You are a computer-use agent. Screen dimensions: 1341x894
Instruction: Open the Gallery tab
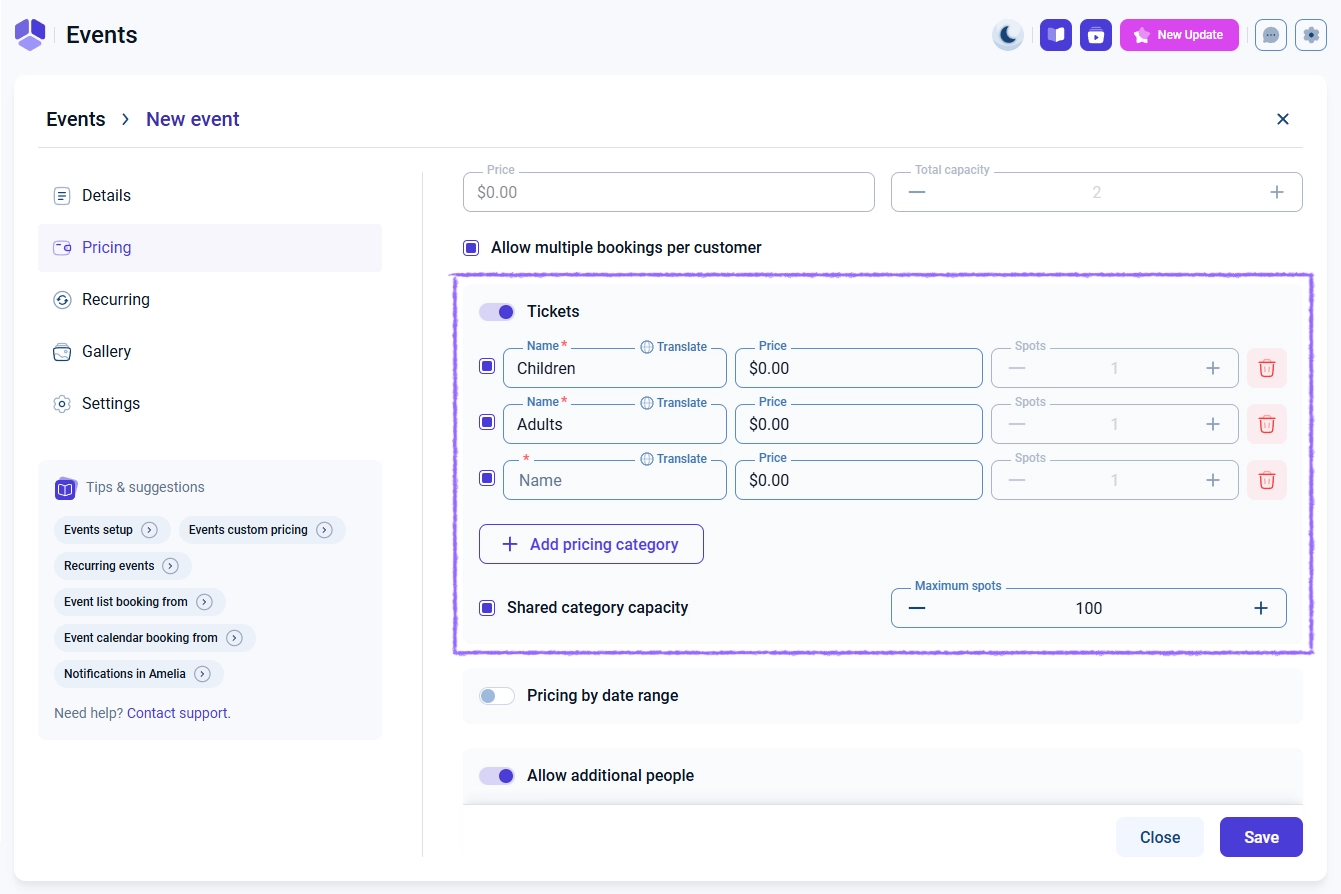coord(106,352)
